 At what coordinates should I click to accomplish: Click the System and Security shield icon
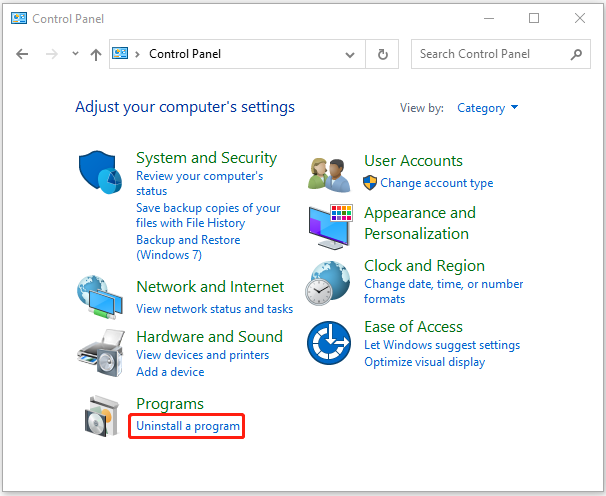[x=100, y=172]
